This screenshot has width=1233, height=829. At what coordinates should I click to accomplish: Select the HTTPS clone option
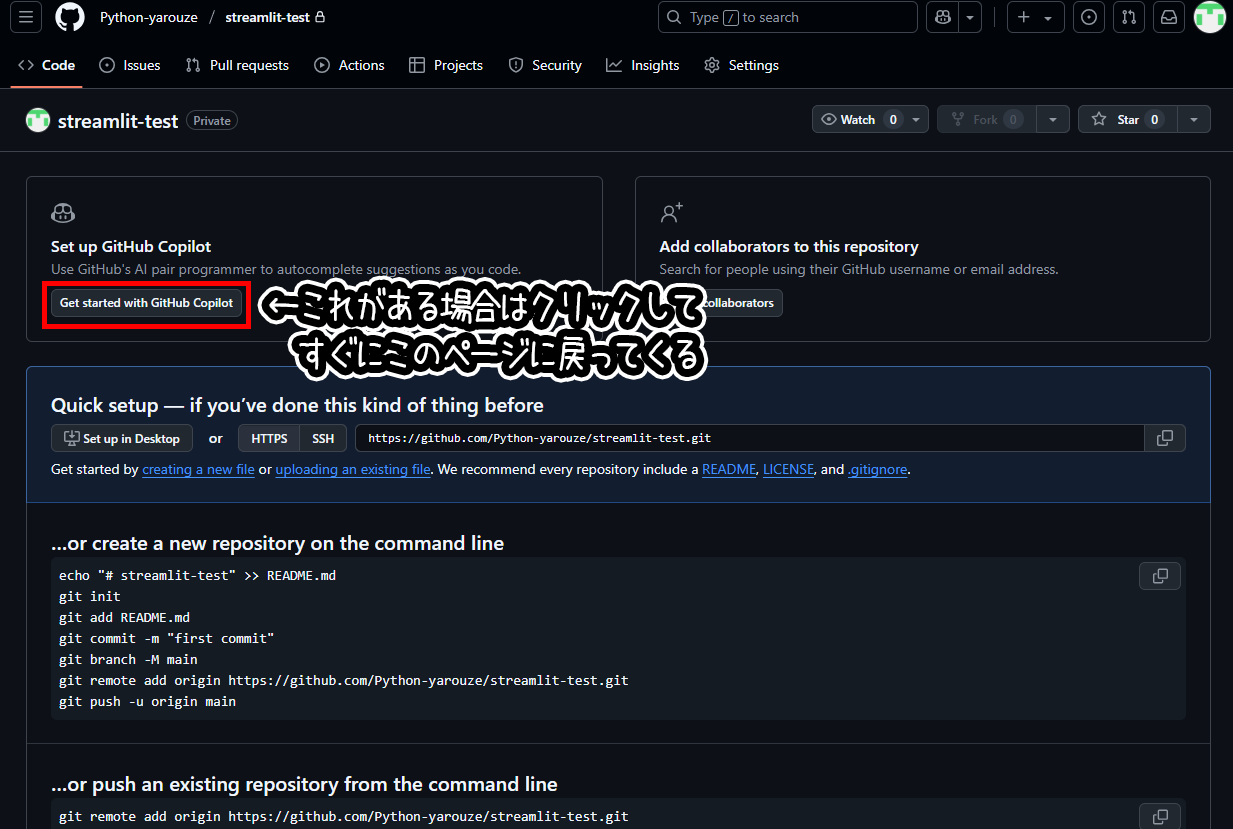click(x=269, y=438)
